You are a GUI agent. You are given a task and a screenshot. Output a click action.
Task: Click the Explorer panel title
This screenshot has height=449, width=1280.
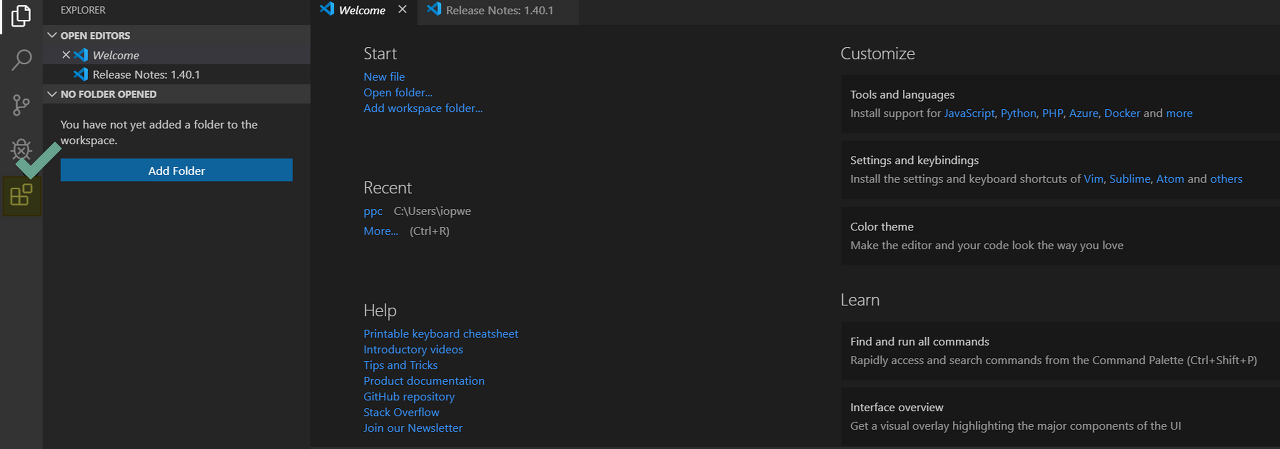[83, 10]
